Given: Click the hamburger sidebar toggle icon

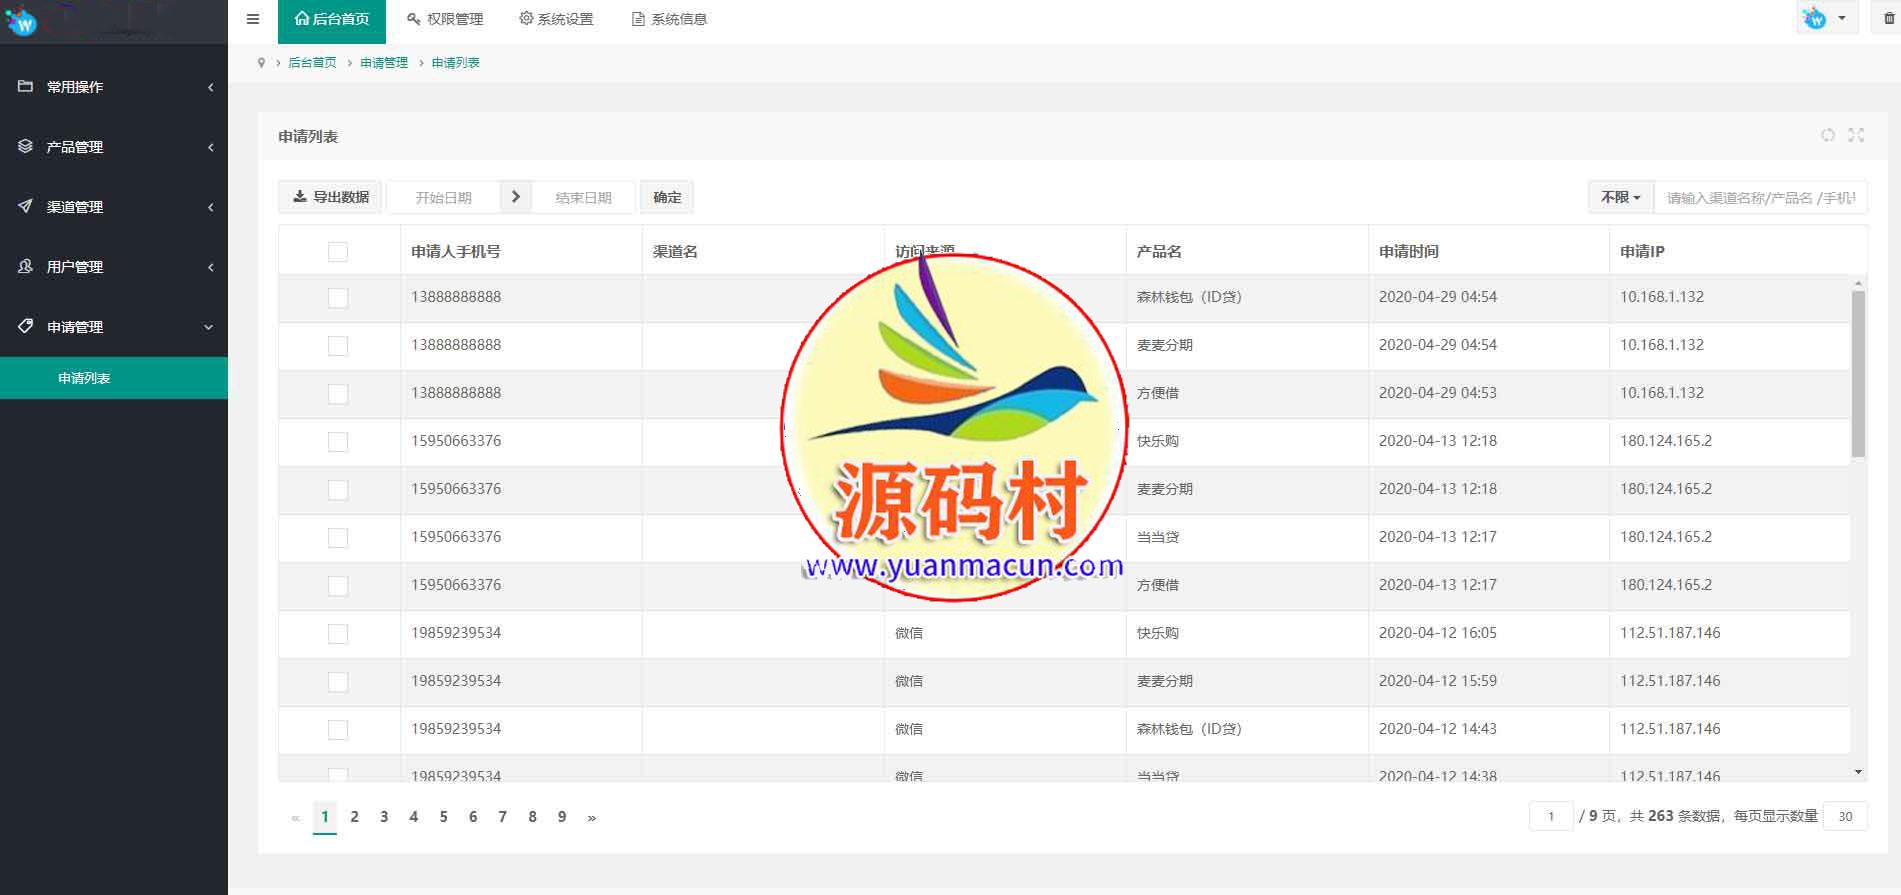Looking at the screenshot, I should [253, 19].
